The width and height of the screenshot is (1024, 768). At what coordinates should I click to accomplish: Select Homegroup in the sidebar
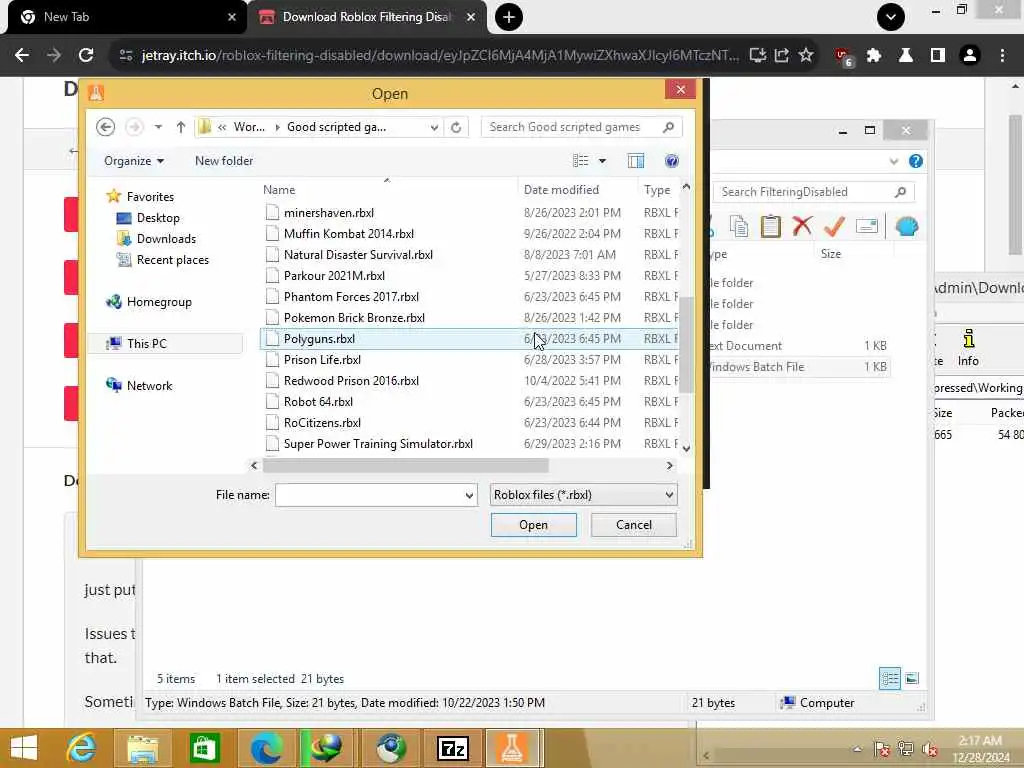[x=159, y=302]
